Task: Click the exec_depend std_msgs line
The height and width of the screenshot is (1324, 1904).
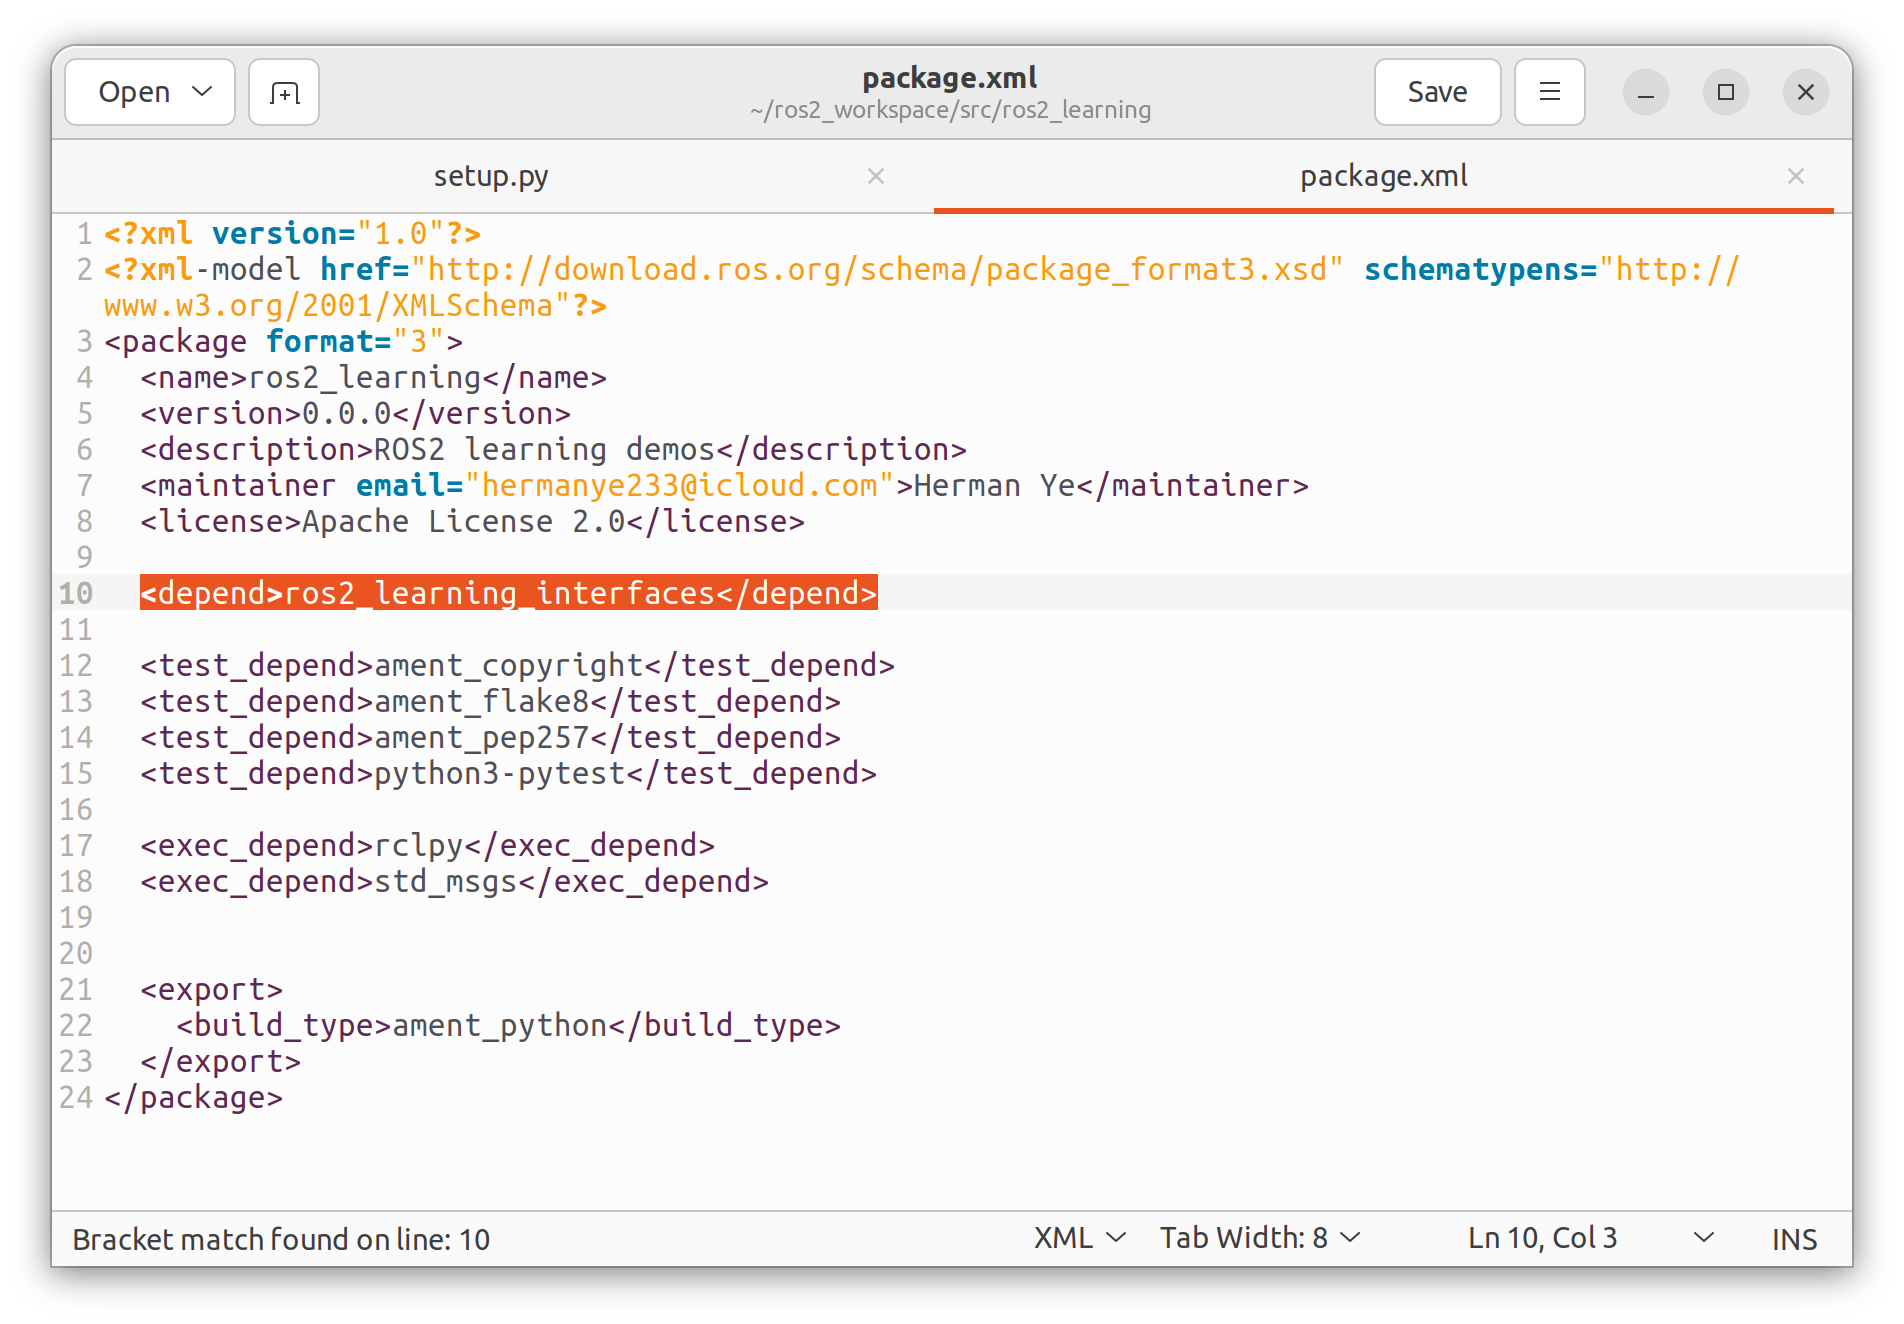Action: click(454, 881)
